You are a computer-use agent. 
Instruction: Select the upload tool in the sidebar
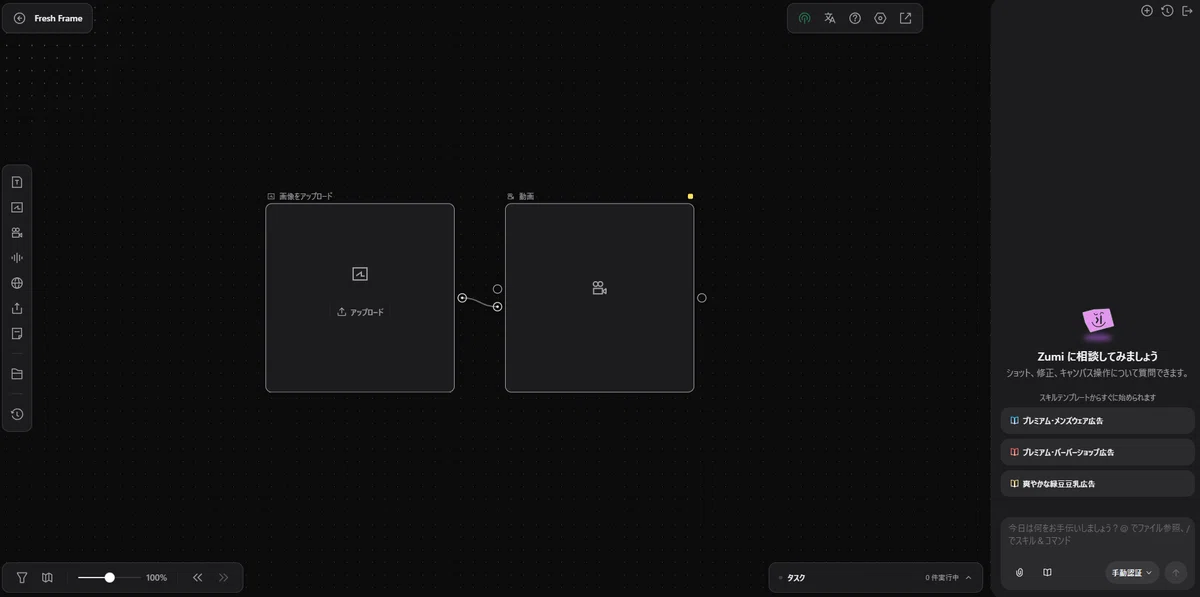click(17, 308)
